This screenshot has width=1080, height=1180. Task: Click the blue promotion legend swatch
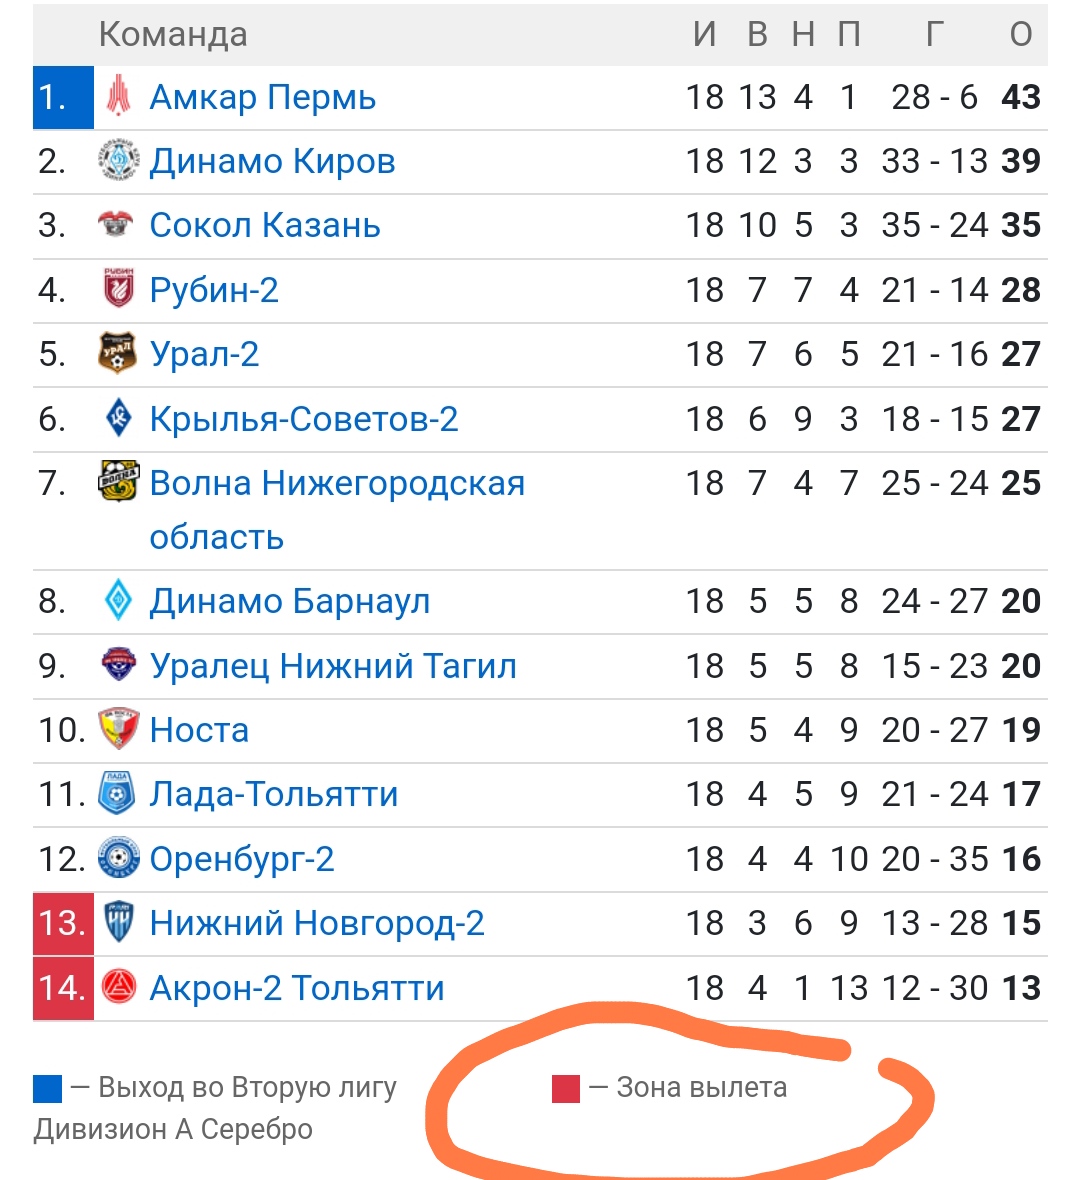pos(47,1089)
